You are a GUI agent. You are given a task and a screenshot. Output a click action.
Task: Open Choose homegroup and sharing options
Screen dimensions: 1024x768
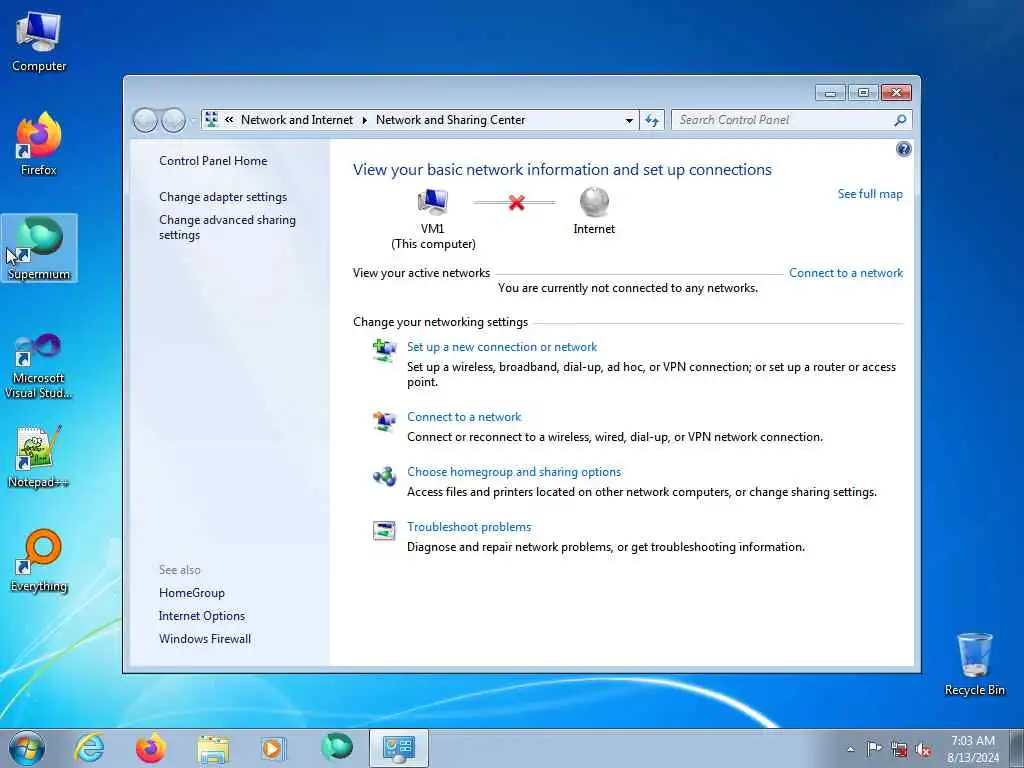(x=514, y=472)
